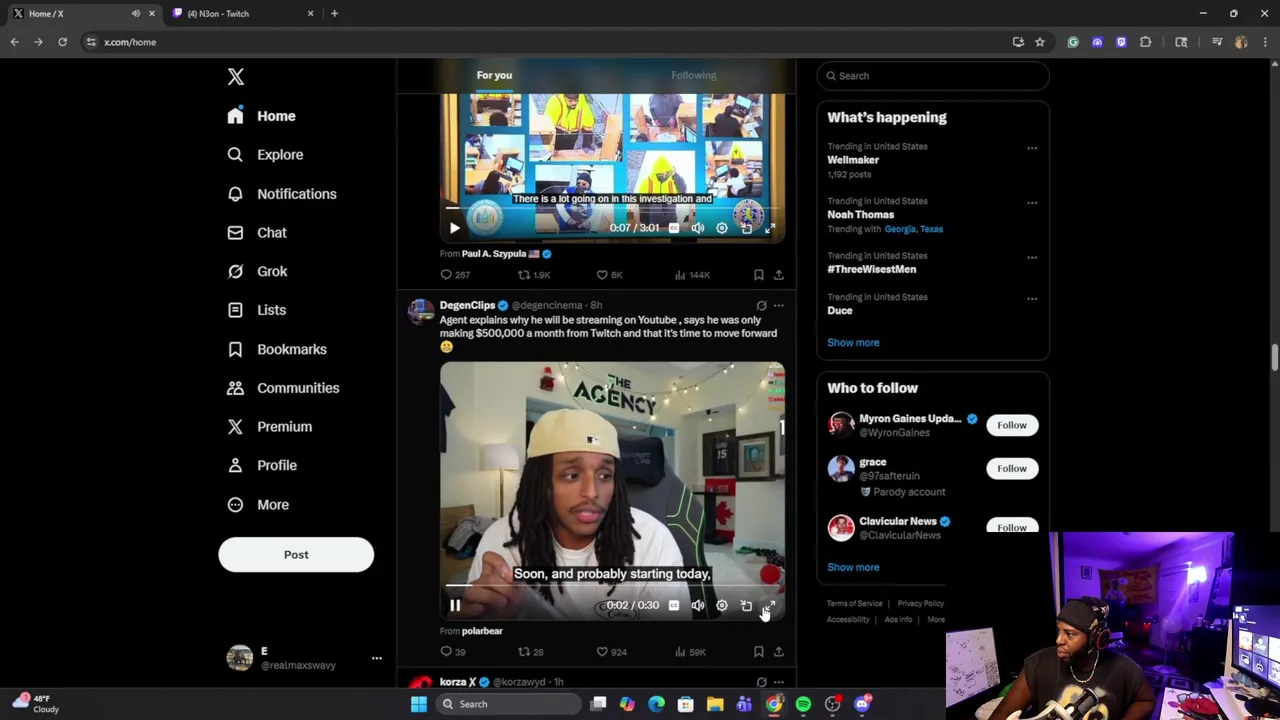Image resolution: width=1280 pixels, height=720 pixels.
Task: Open more options for #ThreeWisestMen trend
Action: [x=1031, y=258]
